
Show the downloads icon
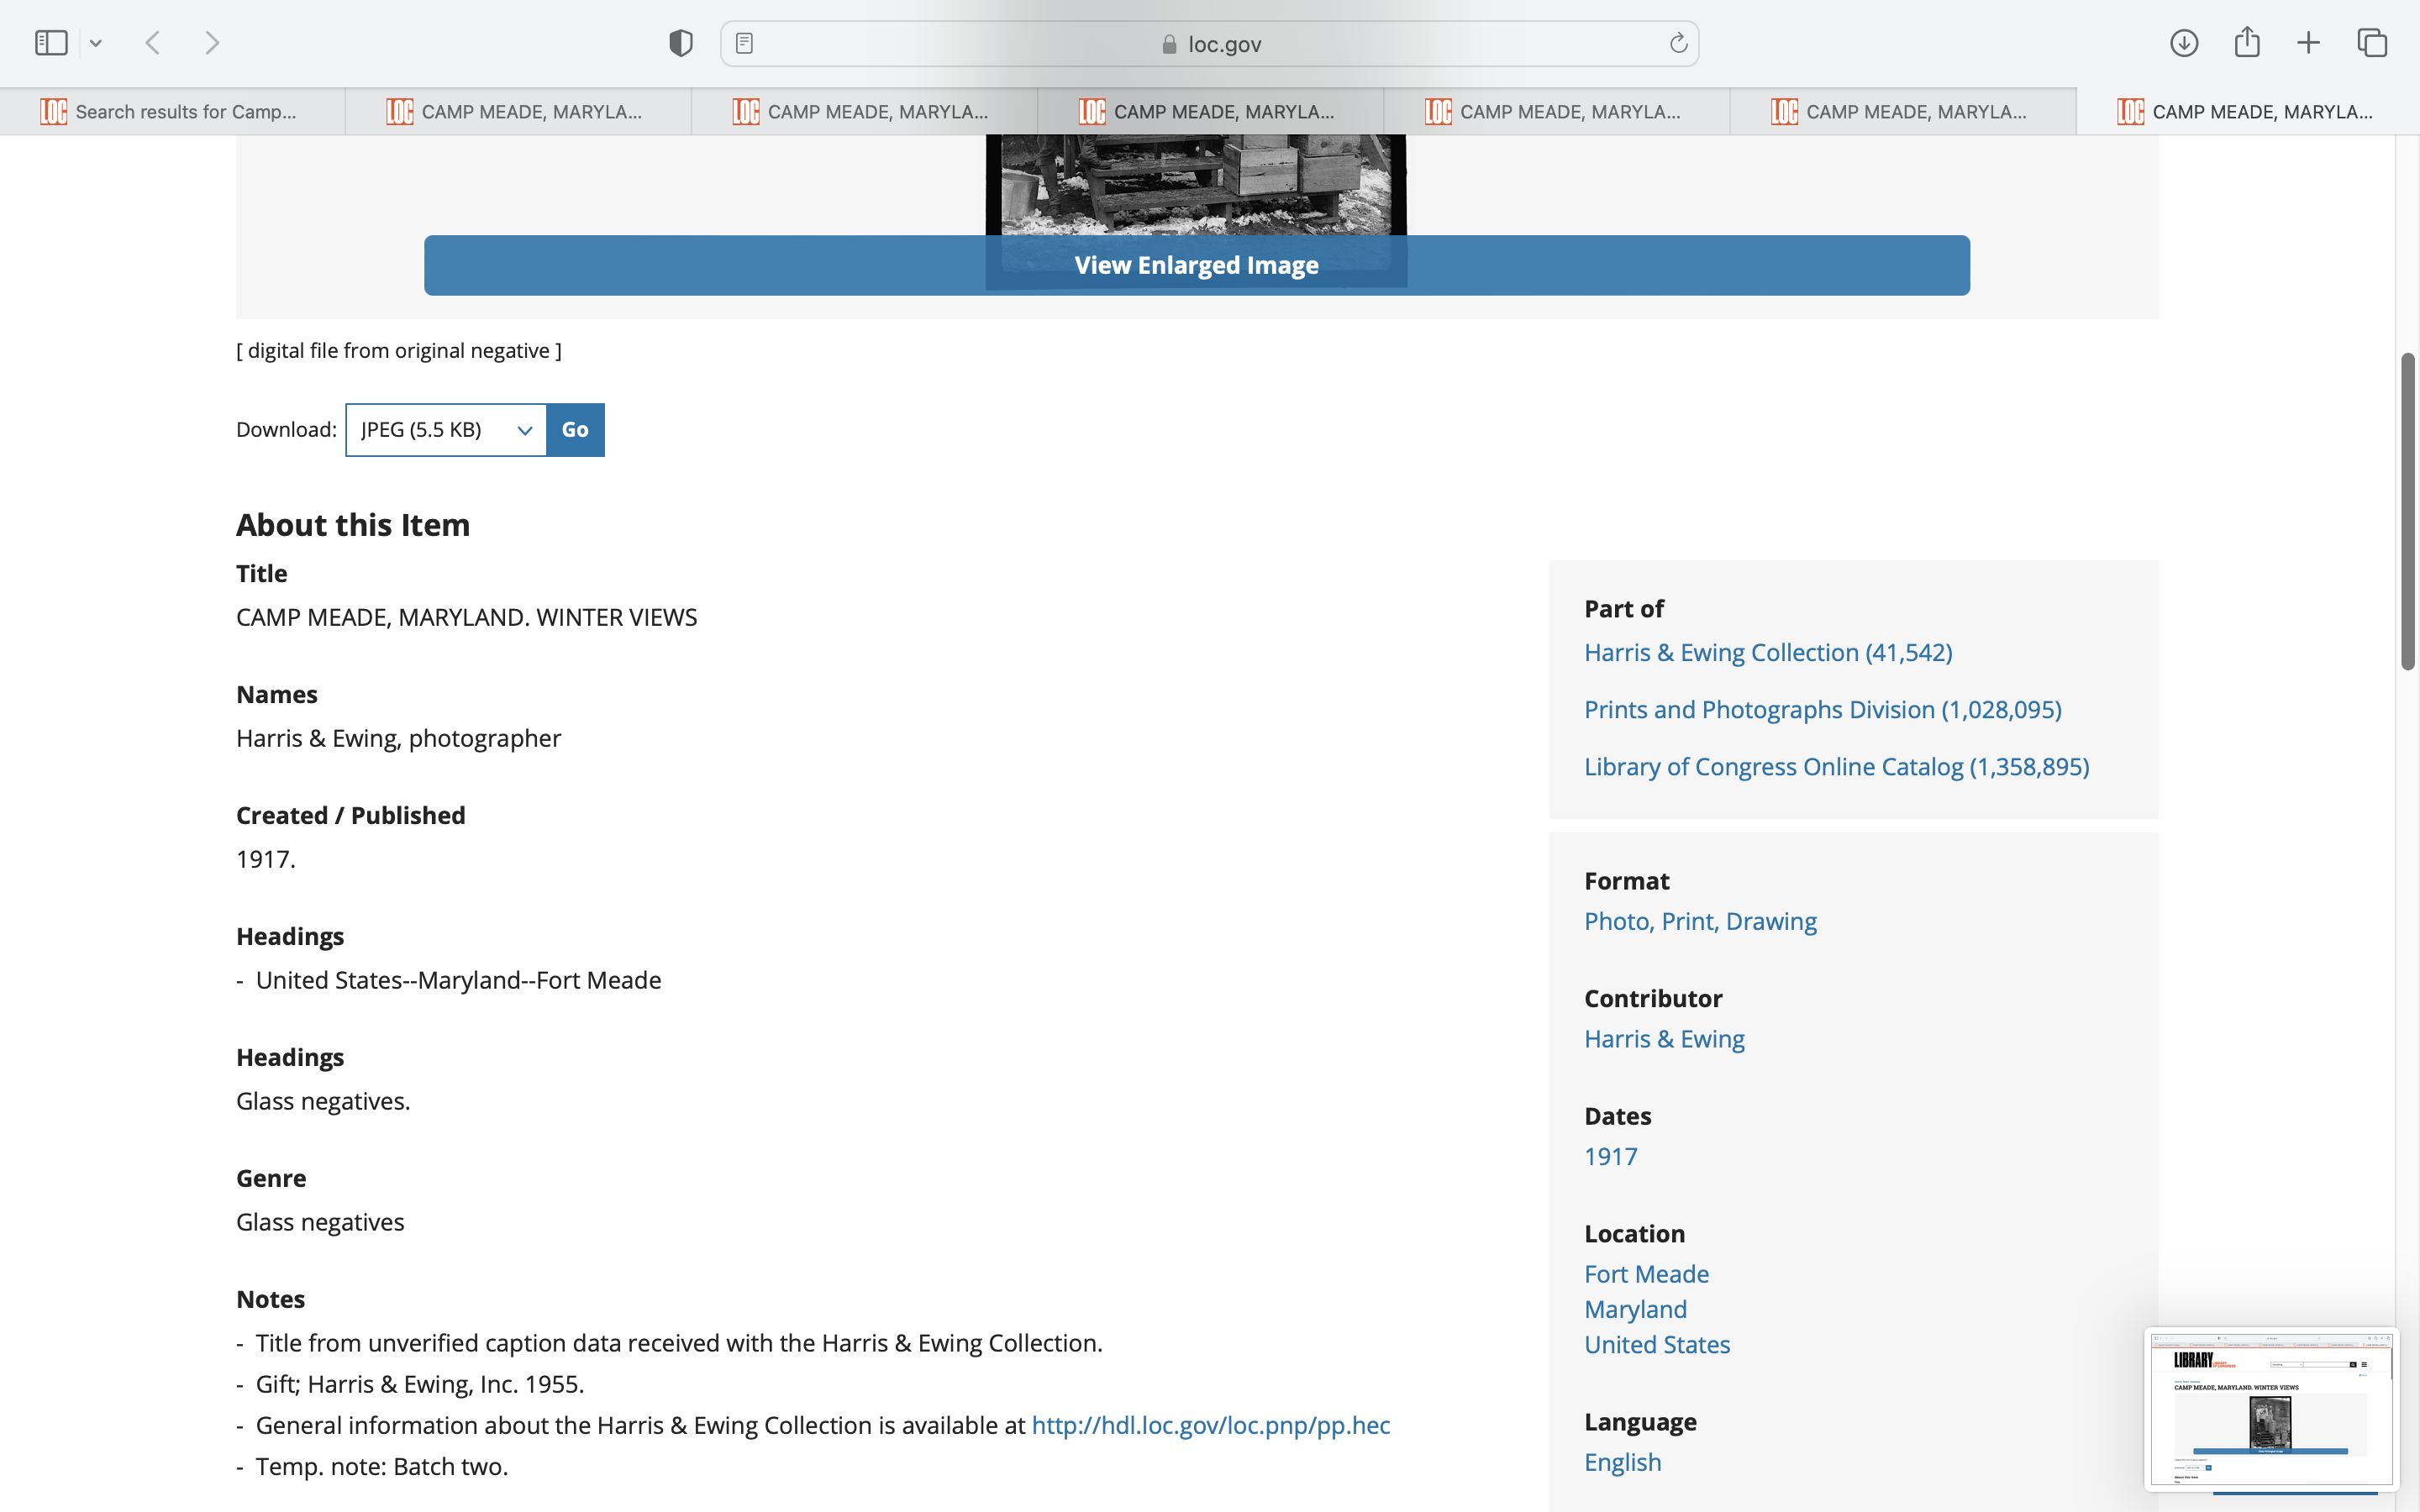(2184, 43)
